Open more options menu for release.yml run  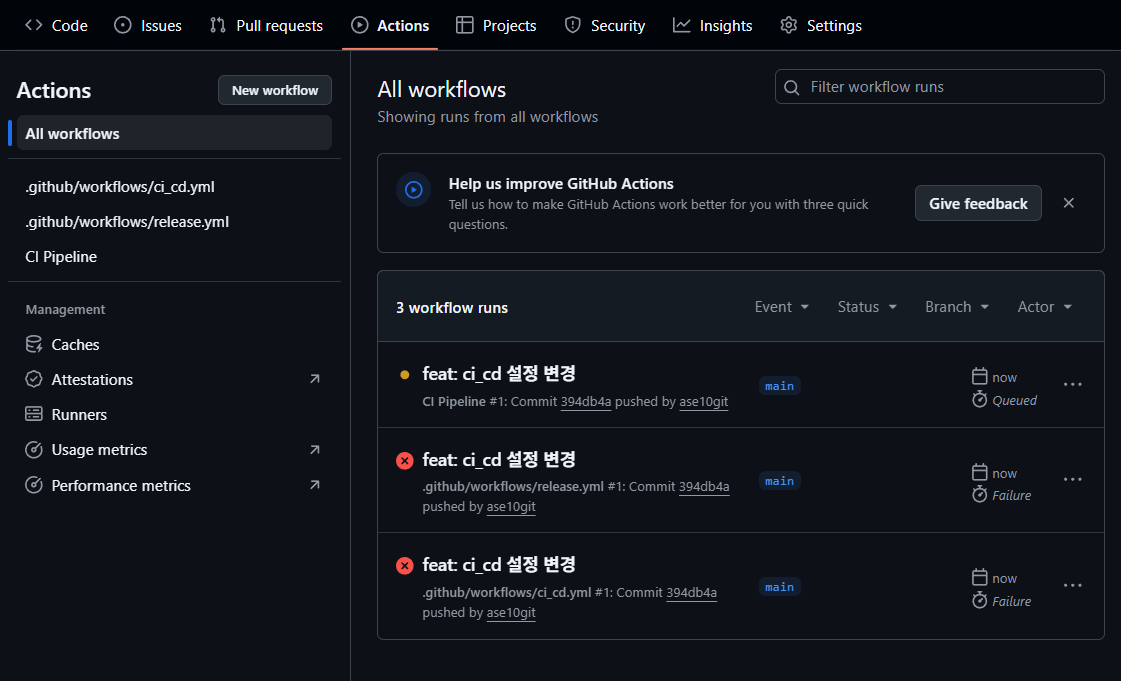[1072, 479]
